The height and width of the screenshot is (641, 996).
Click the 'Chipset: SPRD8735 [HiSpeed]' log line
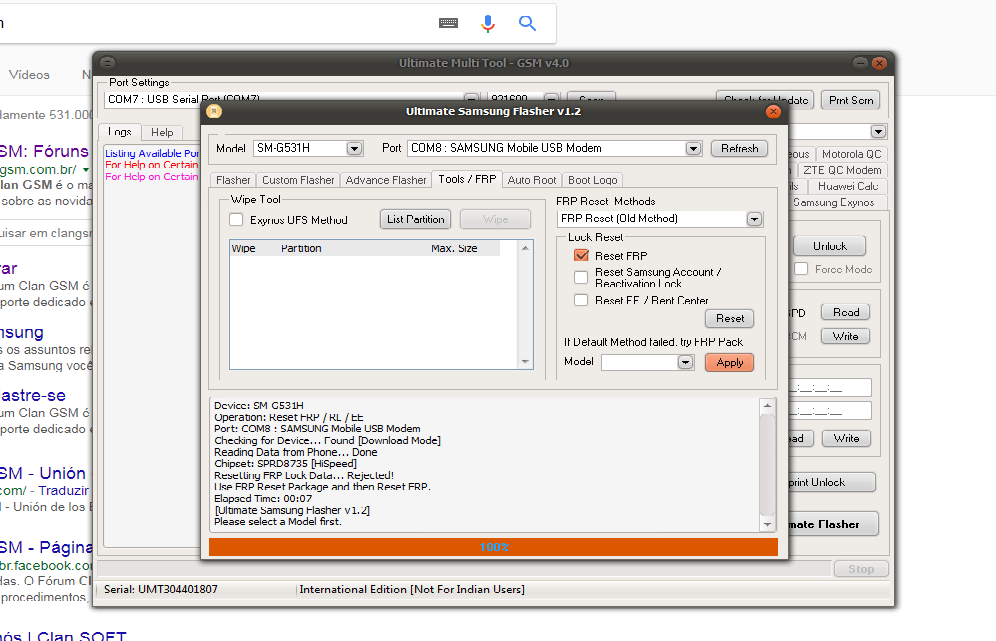(x=285, y=464)
